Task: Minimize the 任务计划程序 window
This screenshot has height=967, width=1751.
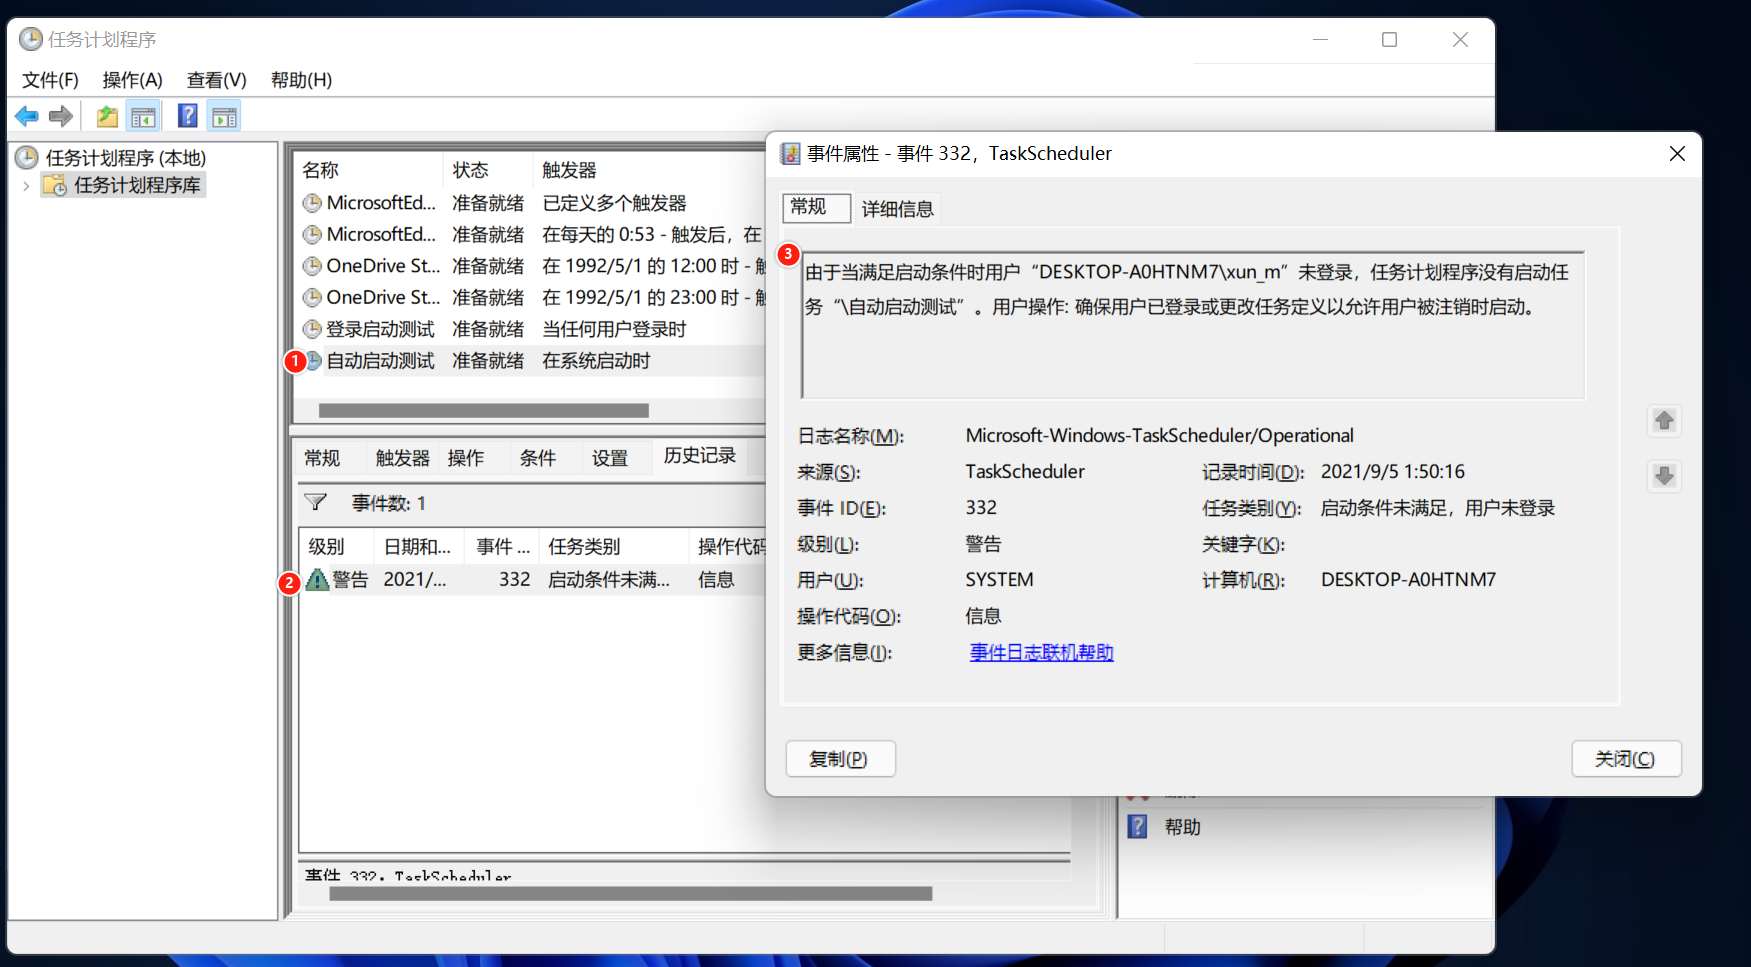Action: (x=1320, y=39)
